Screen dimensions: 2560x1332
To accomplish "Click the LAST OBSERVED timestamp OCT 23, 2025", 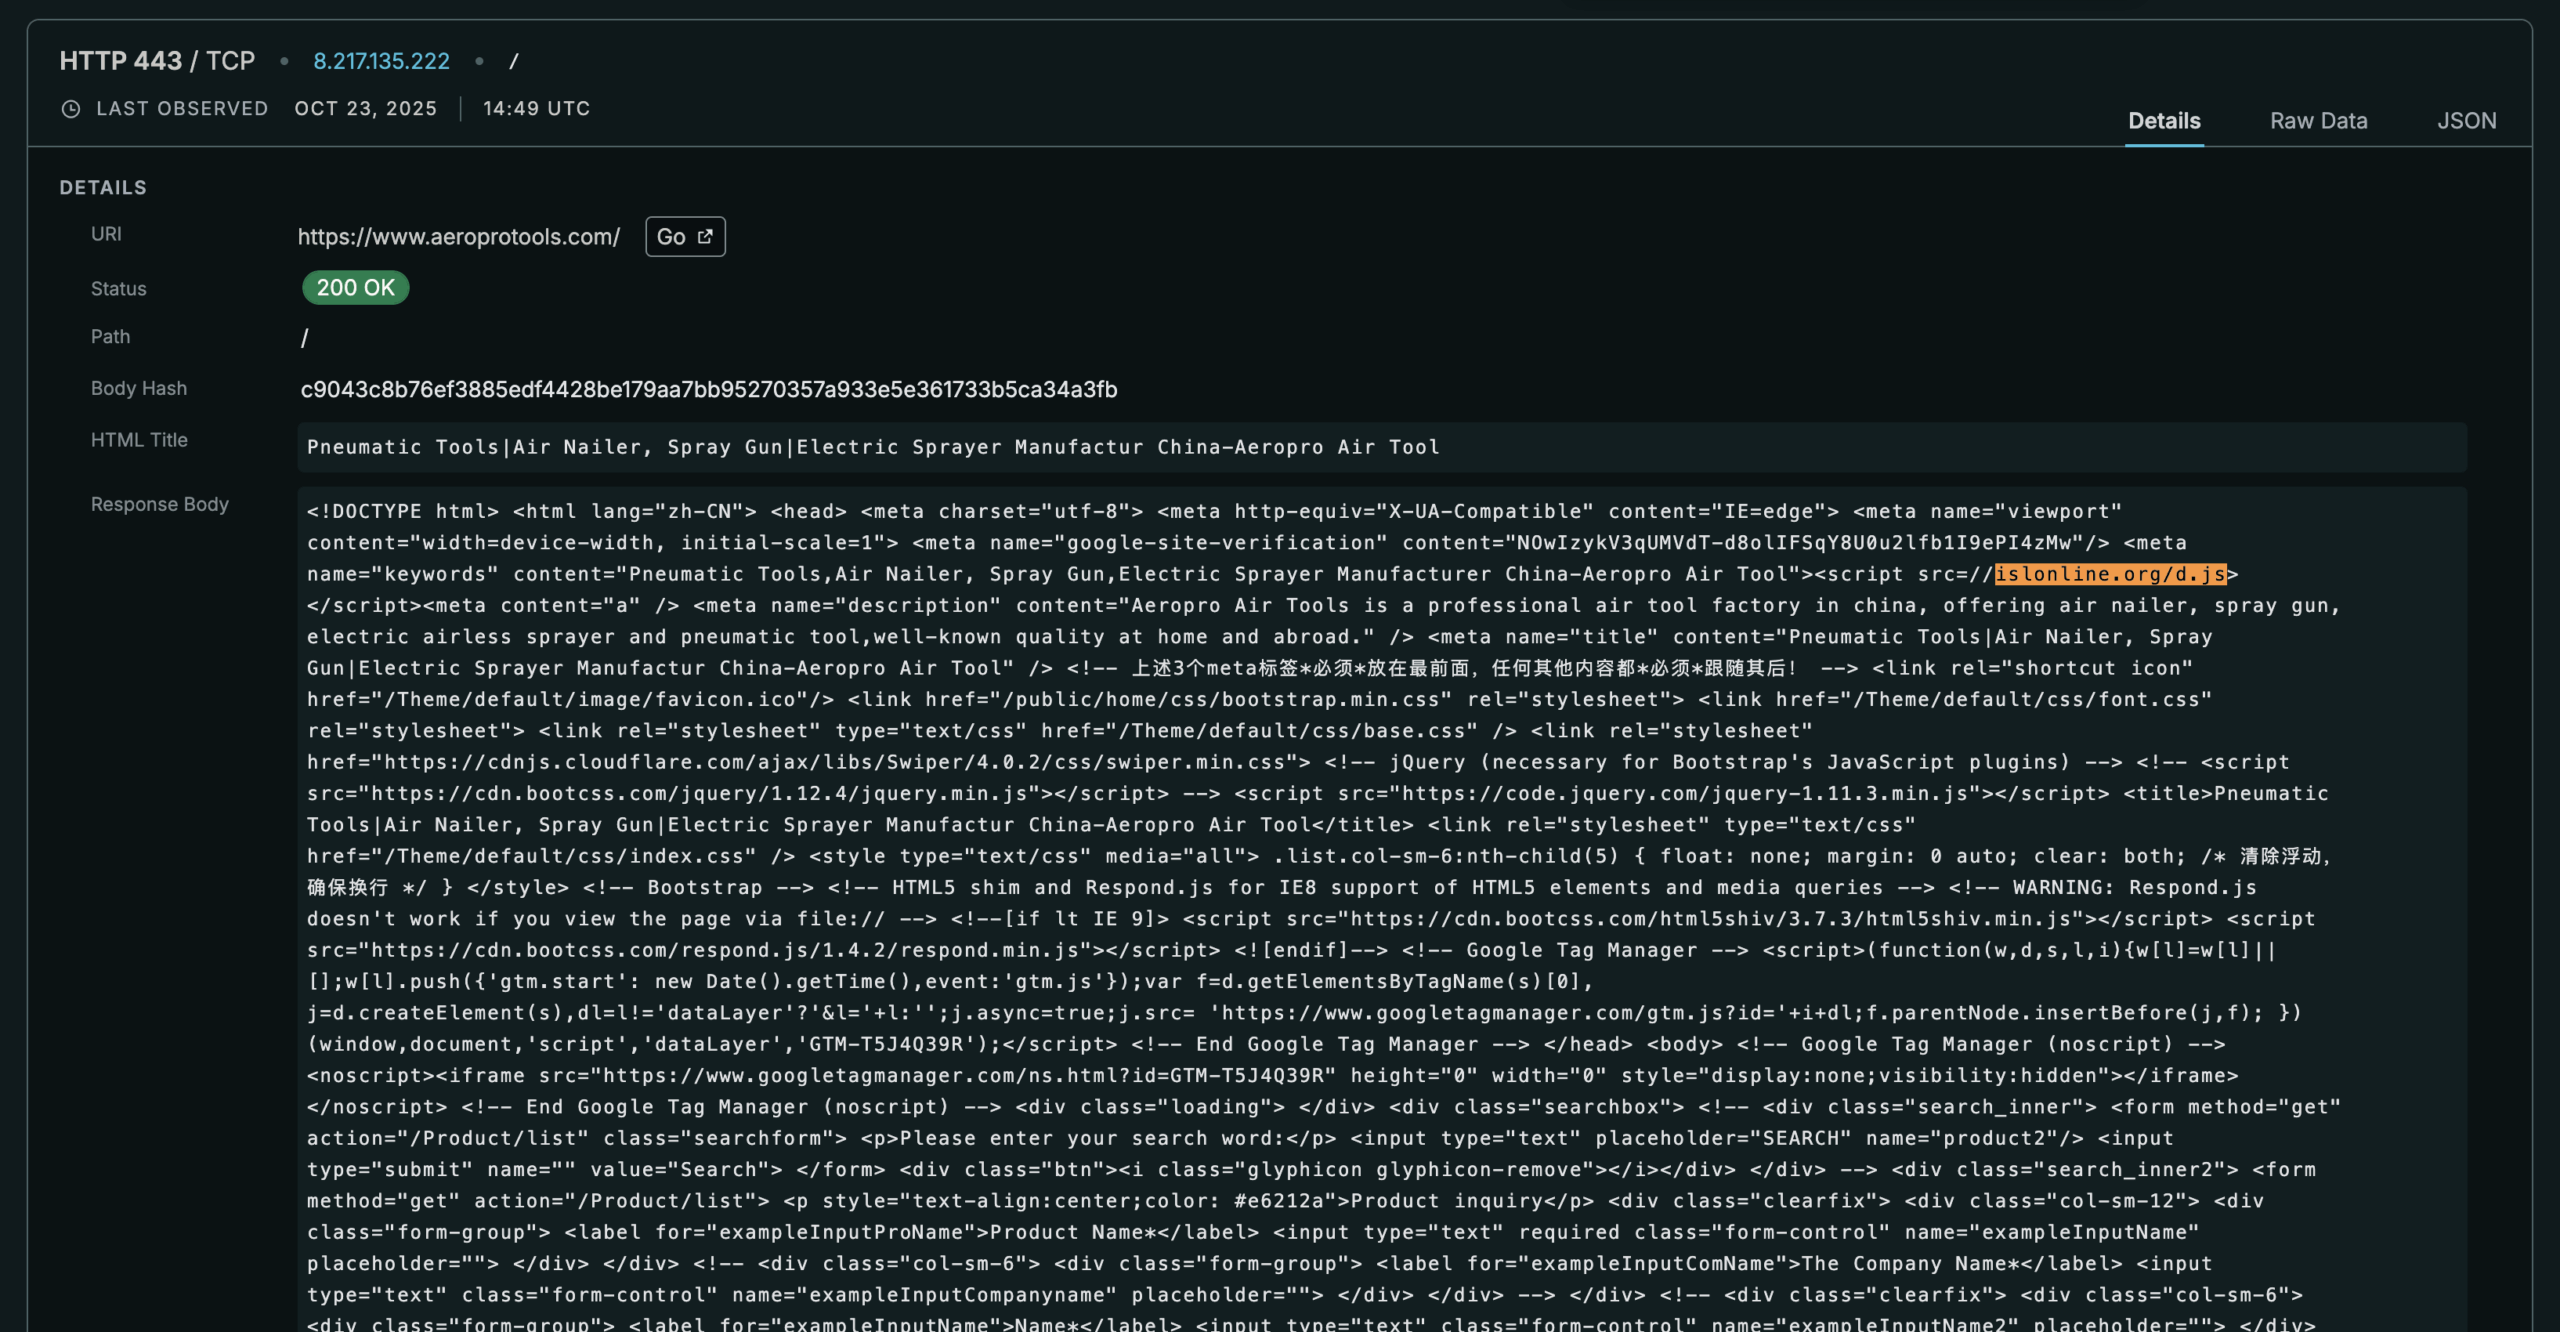I will click(365, 109).
